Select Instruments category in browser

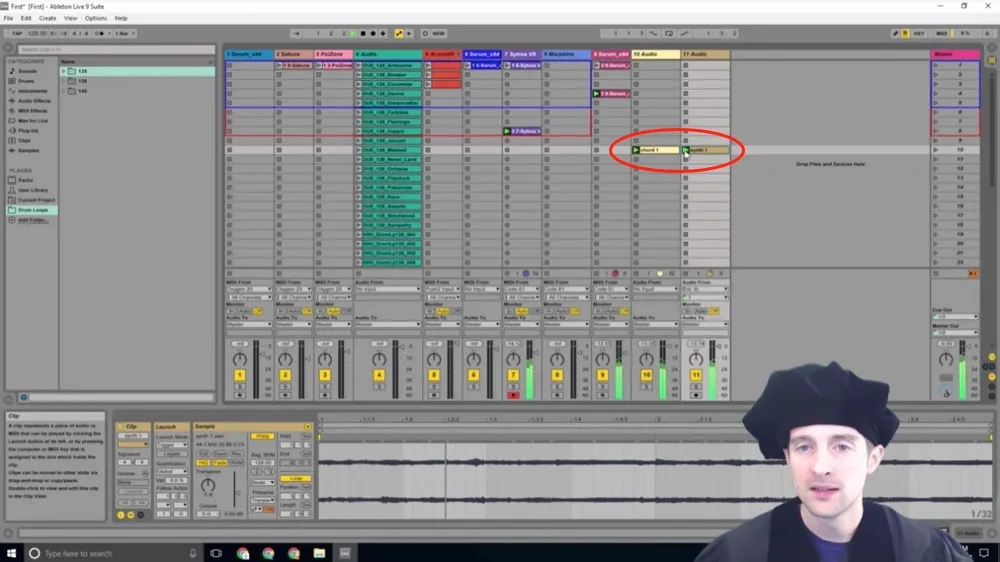click(x=32, y=91)
